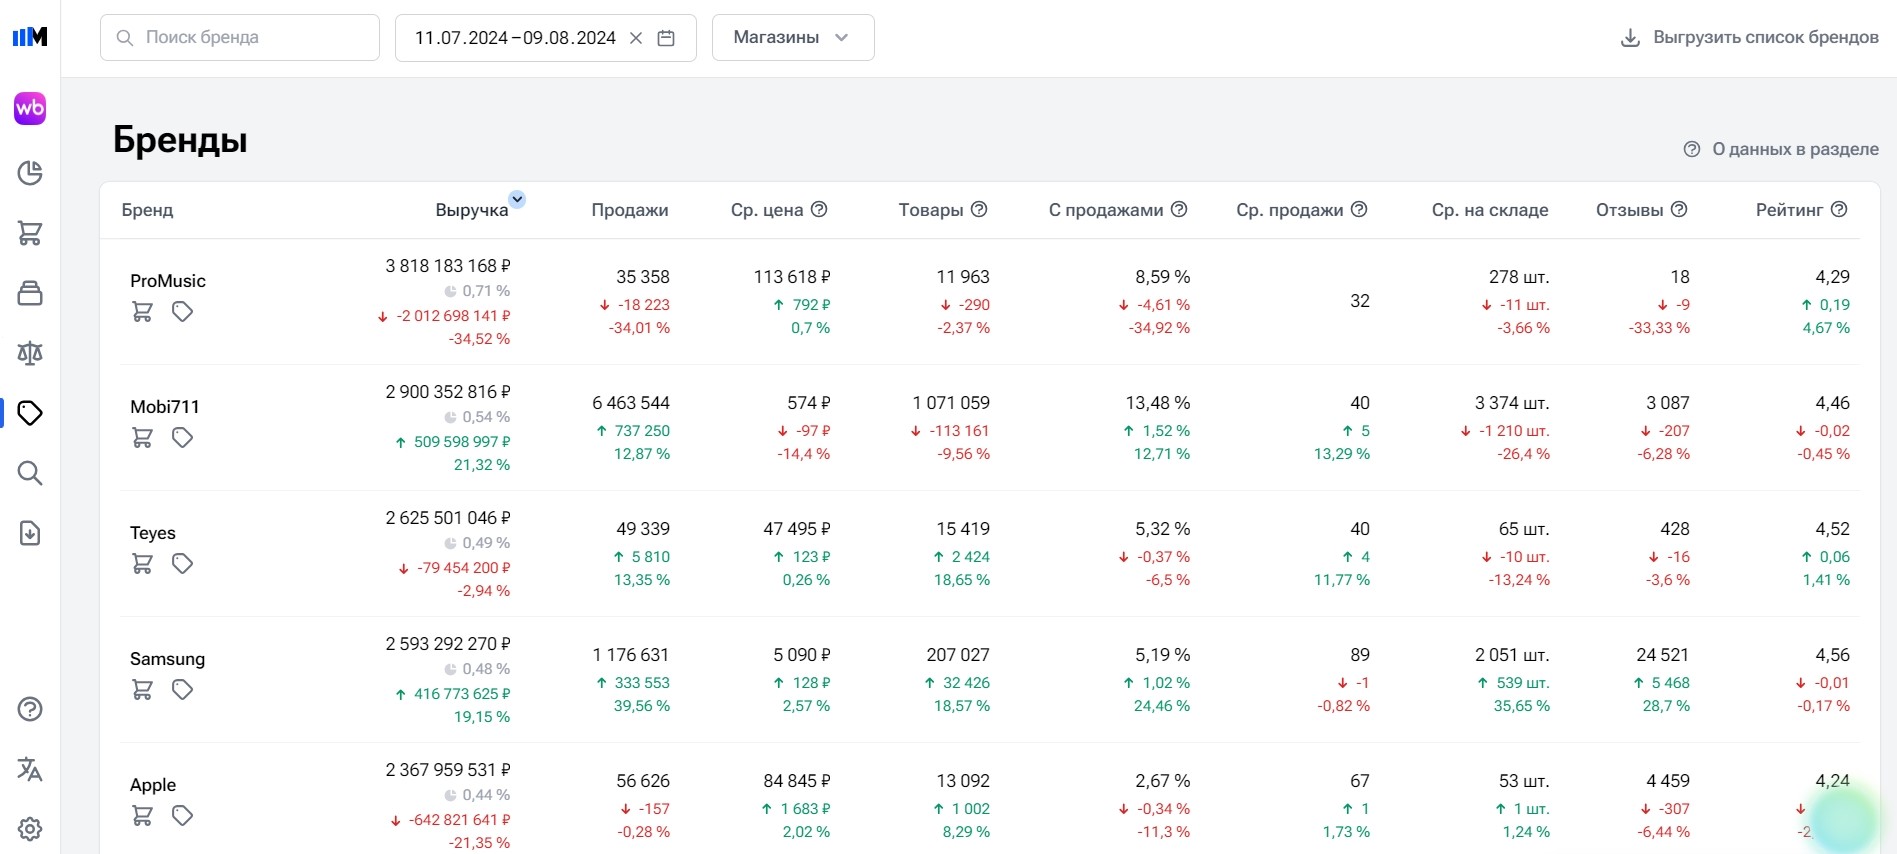Image resolution: width=1897 pixels, height=854 pixels.
Task: Click Mobi711 row cart icon
Action: [x=142, y=438]
